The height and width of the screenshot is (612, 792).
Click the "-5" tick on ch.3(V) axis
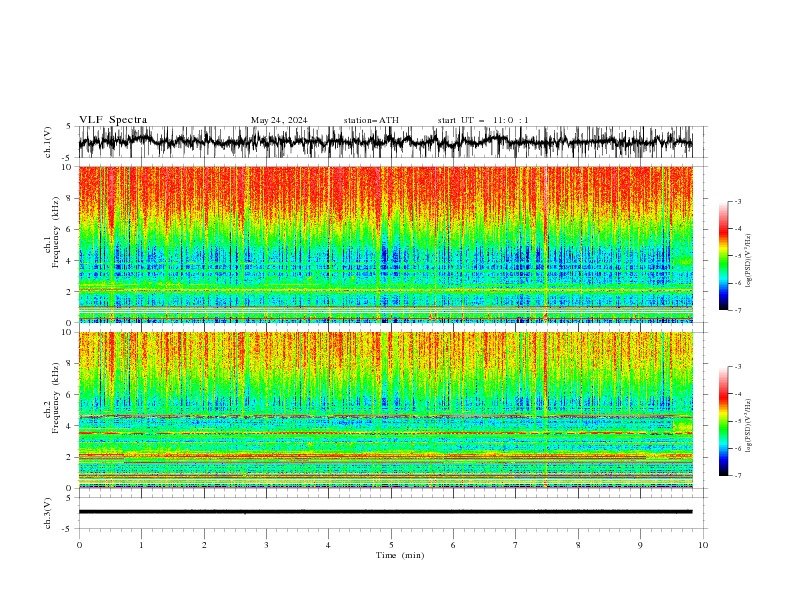pyautogui.click(x=68, y=529)
